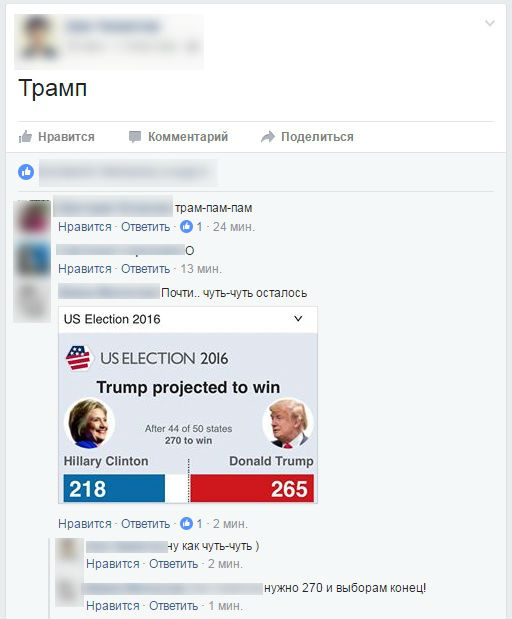Viewport: 512px width, 619px height.
Task: Click the blue like reaction icon under the post
Action: [26, 172]
